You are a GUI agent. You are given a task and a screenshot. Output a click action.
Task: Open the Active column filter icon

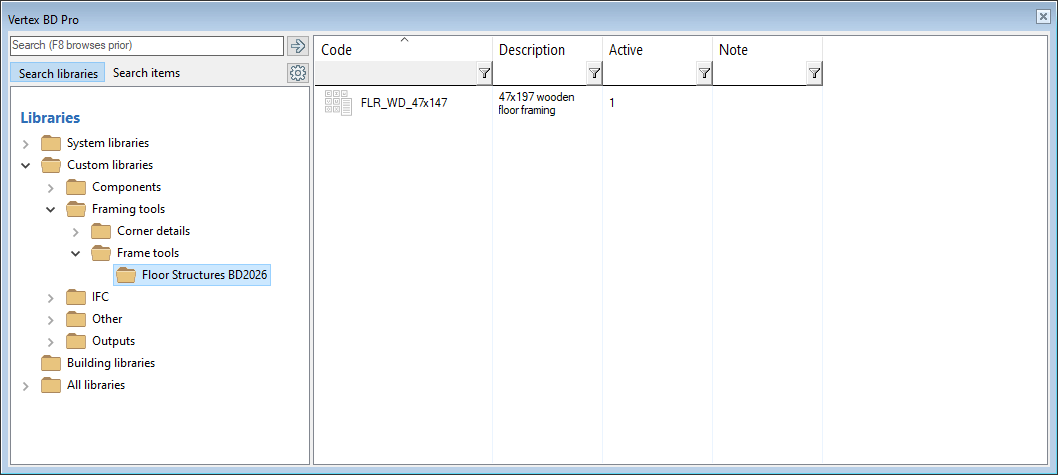(x=704, y=73)
